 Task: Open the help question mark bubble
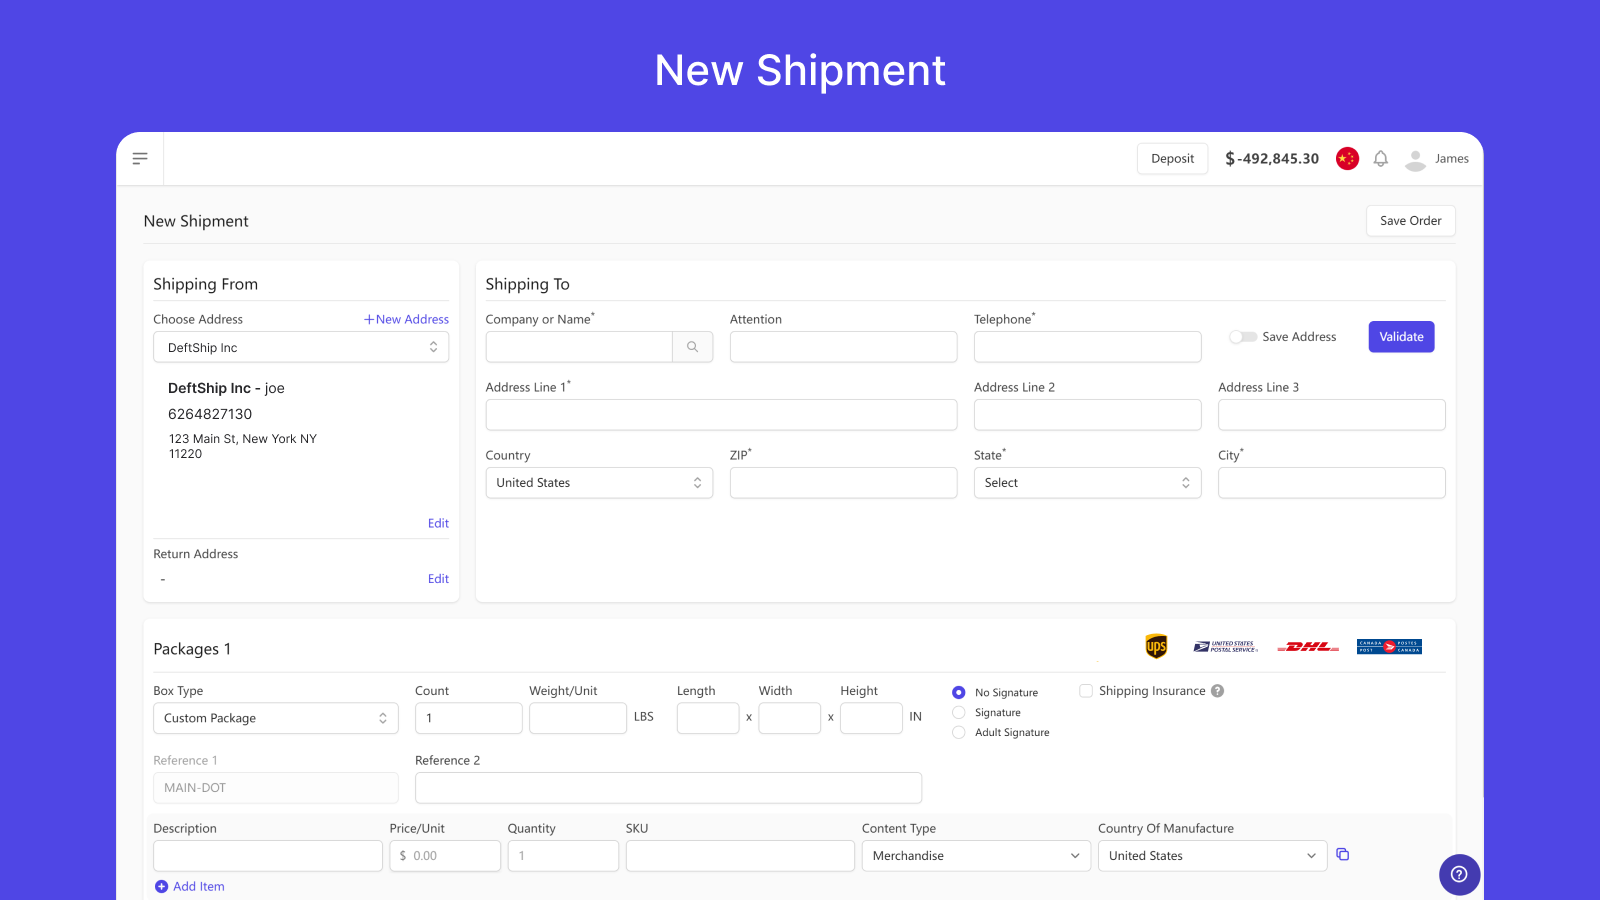pyautogui.click(x=1459, y=874)
